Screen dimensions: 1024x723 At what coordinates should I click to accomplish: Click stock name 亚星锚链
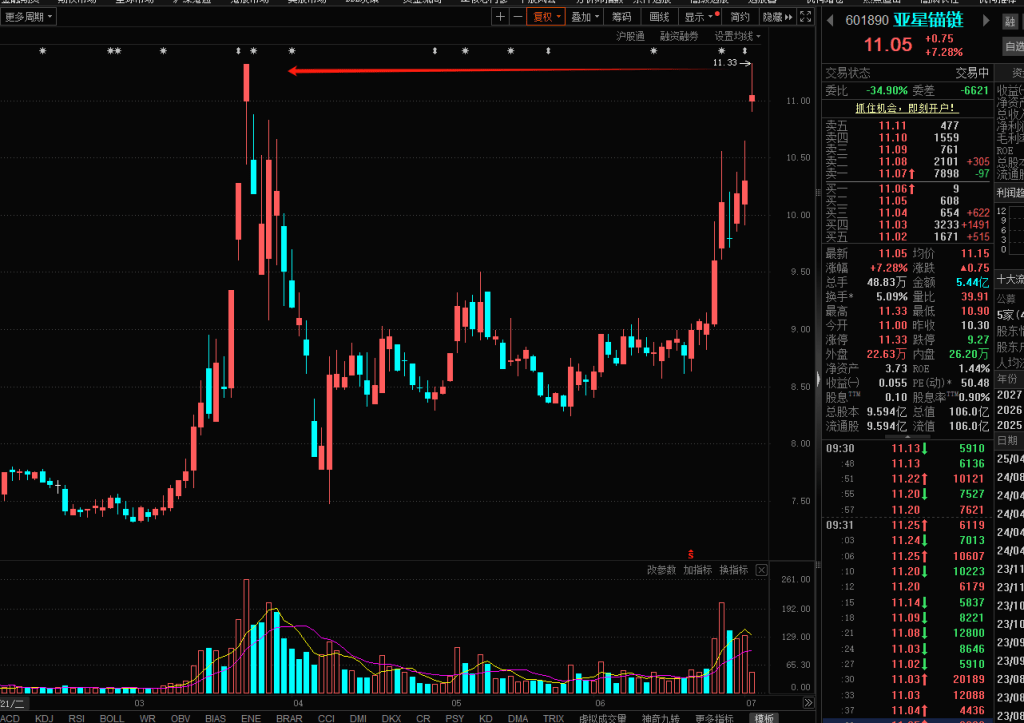tap(928, 20)
